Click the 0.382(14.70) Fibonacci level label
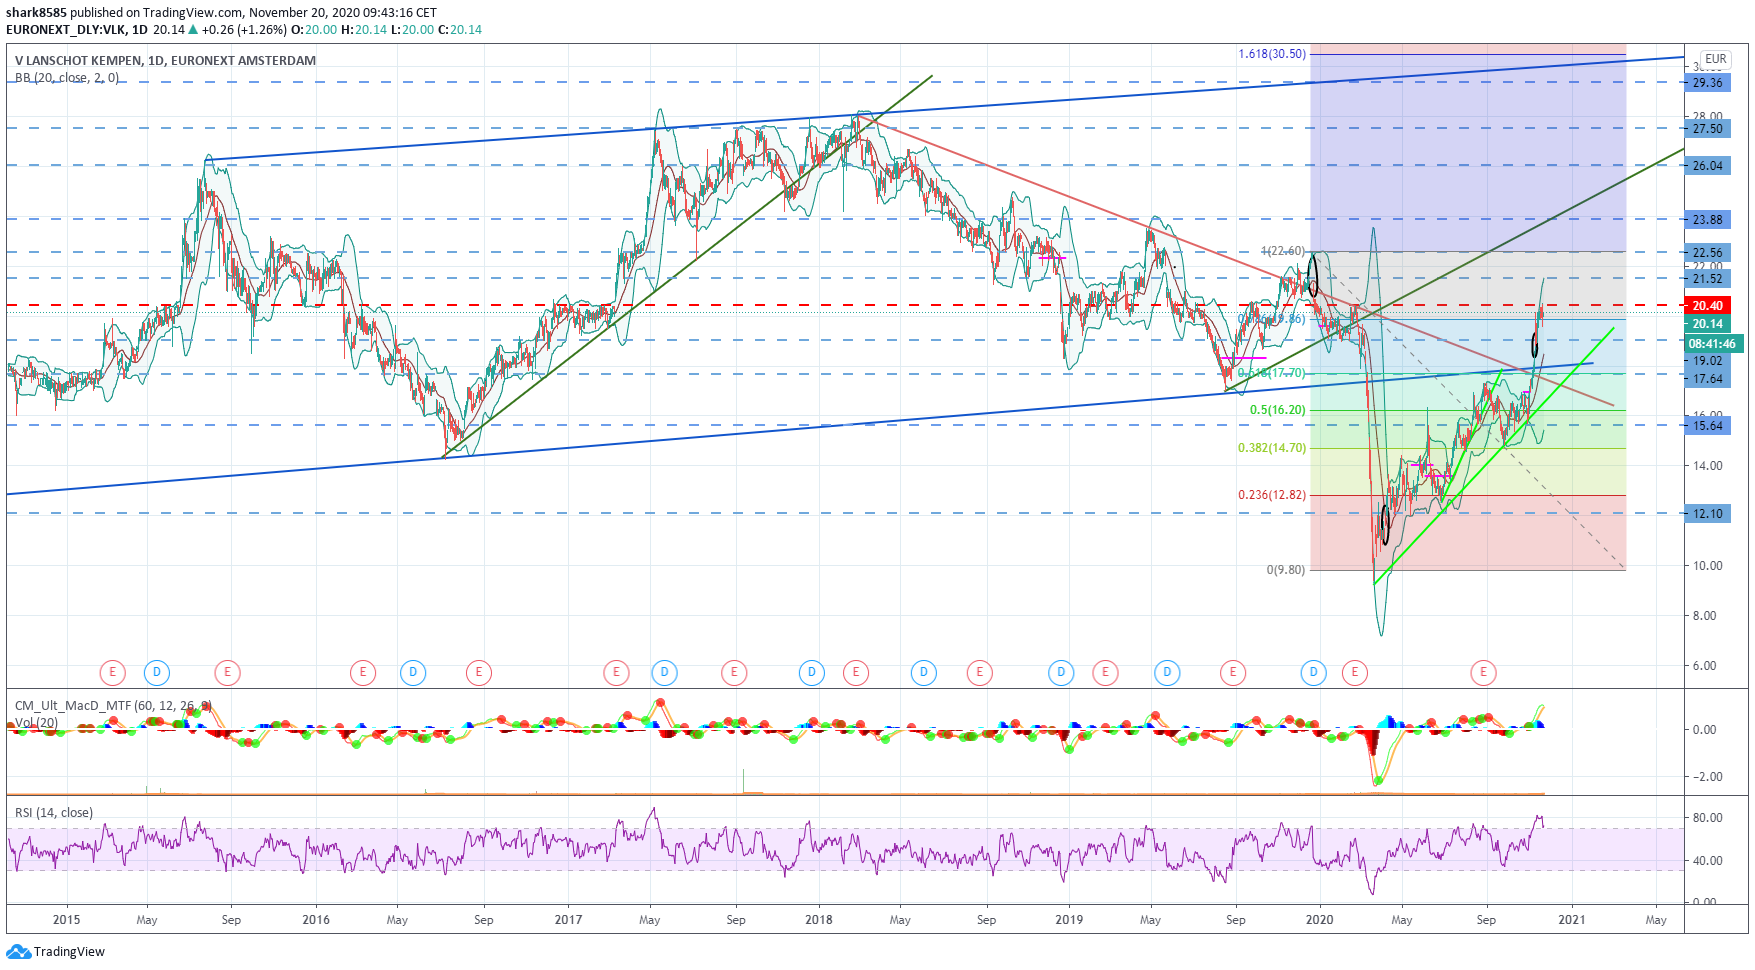The width and height of the screenshot is (1755, 970). 1272,448
